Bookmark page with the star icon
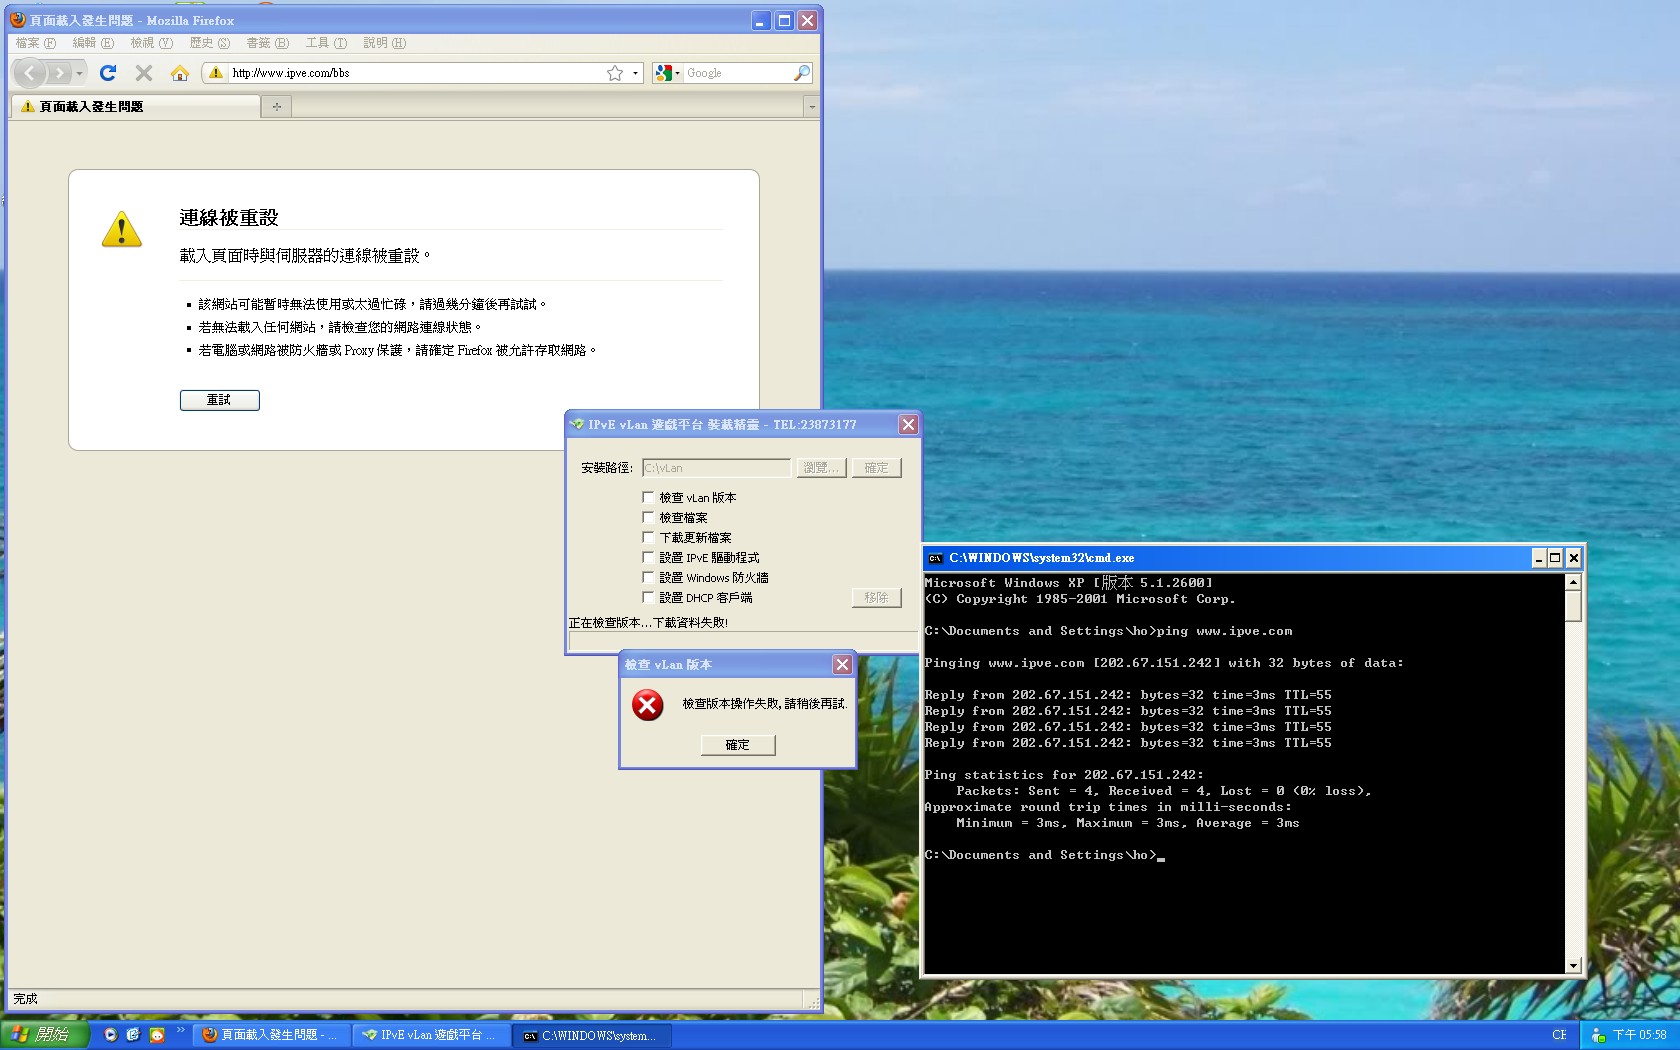The width and height of the screenshot is (1680, 1050). pyautogui.click(x=614, y=73)
